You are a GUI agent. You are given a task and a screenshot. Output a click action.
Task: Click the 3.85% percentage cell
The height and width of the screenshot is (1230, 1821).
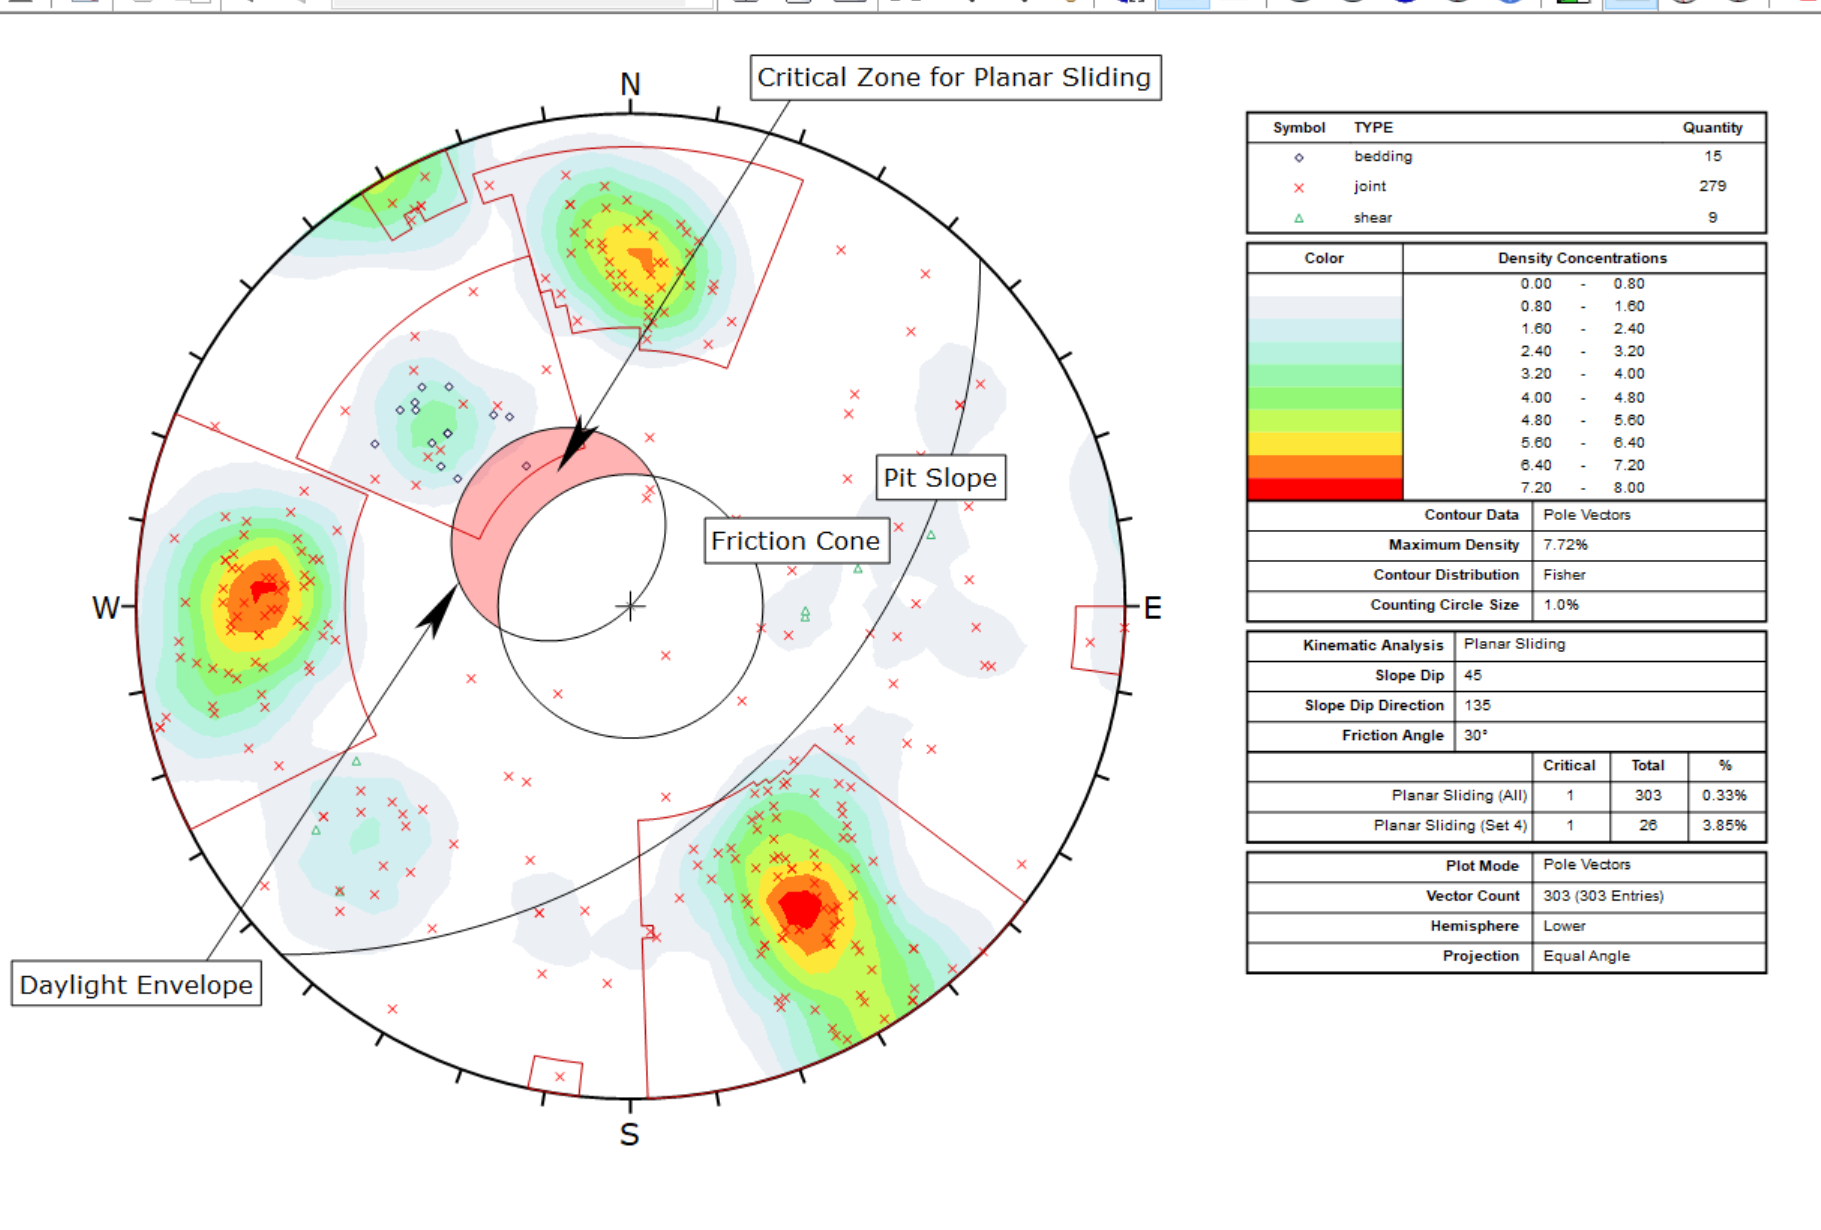(x=1724, y=825)
